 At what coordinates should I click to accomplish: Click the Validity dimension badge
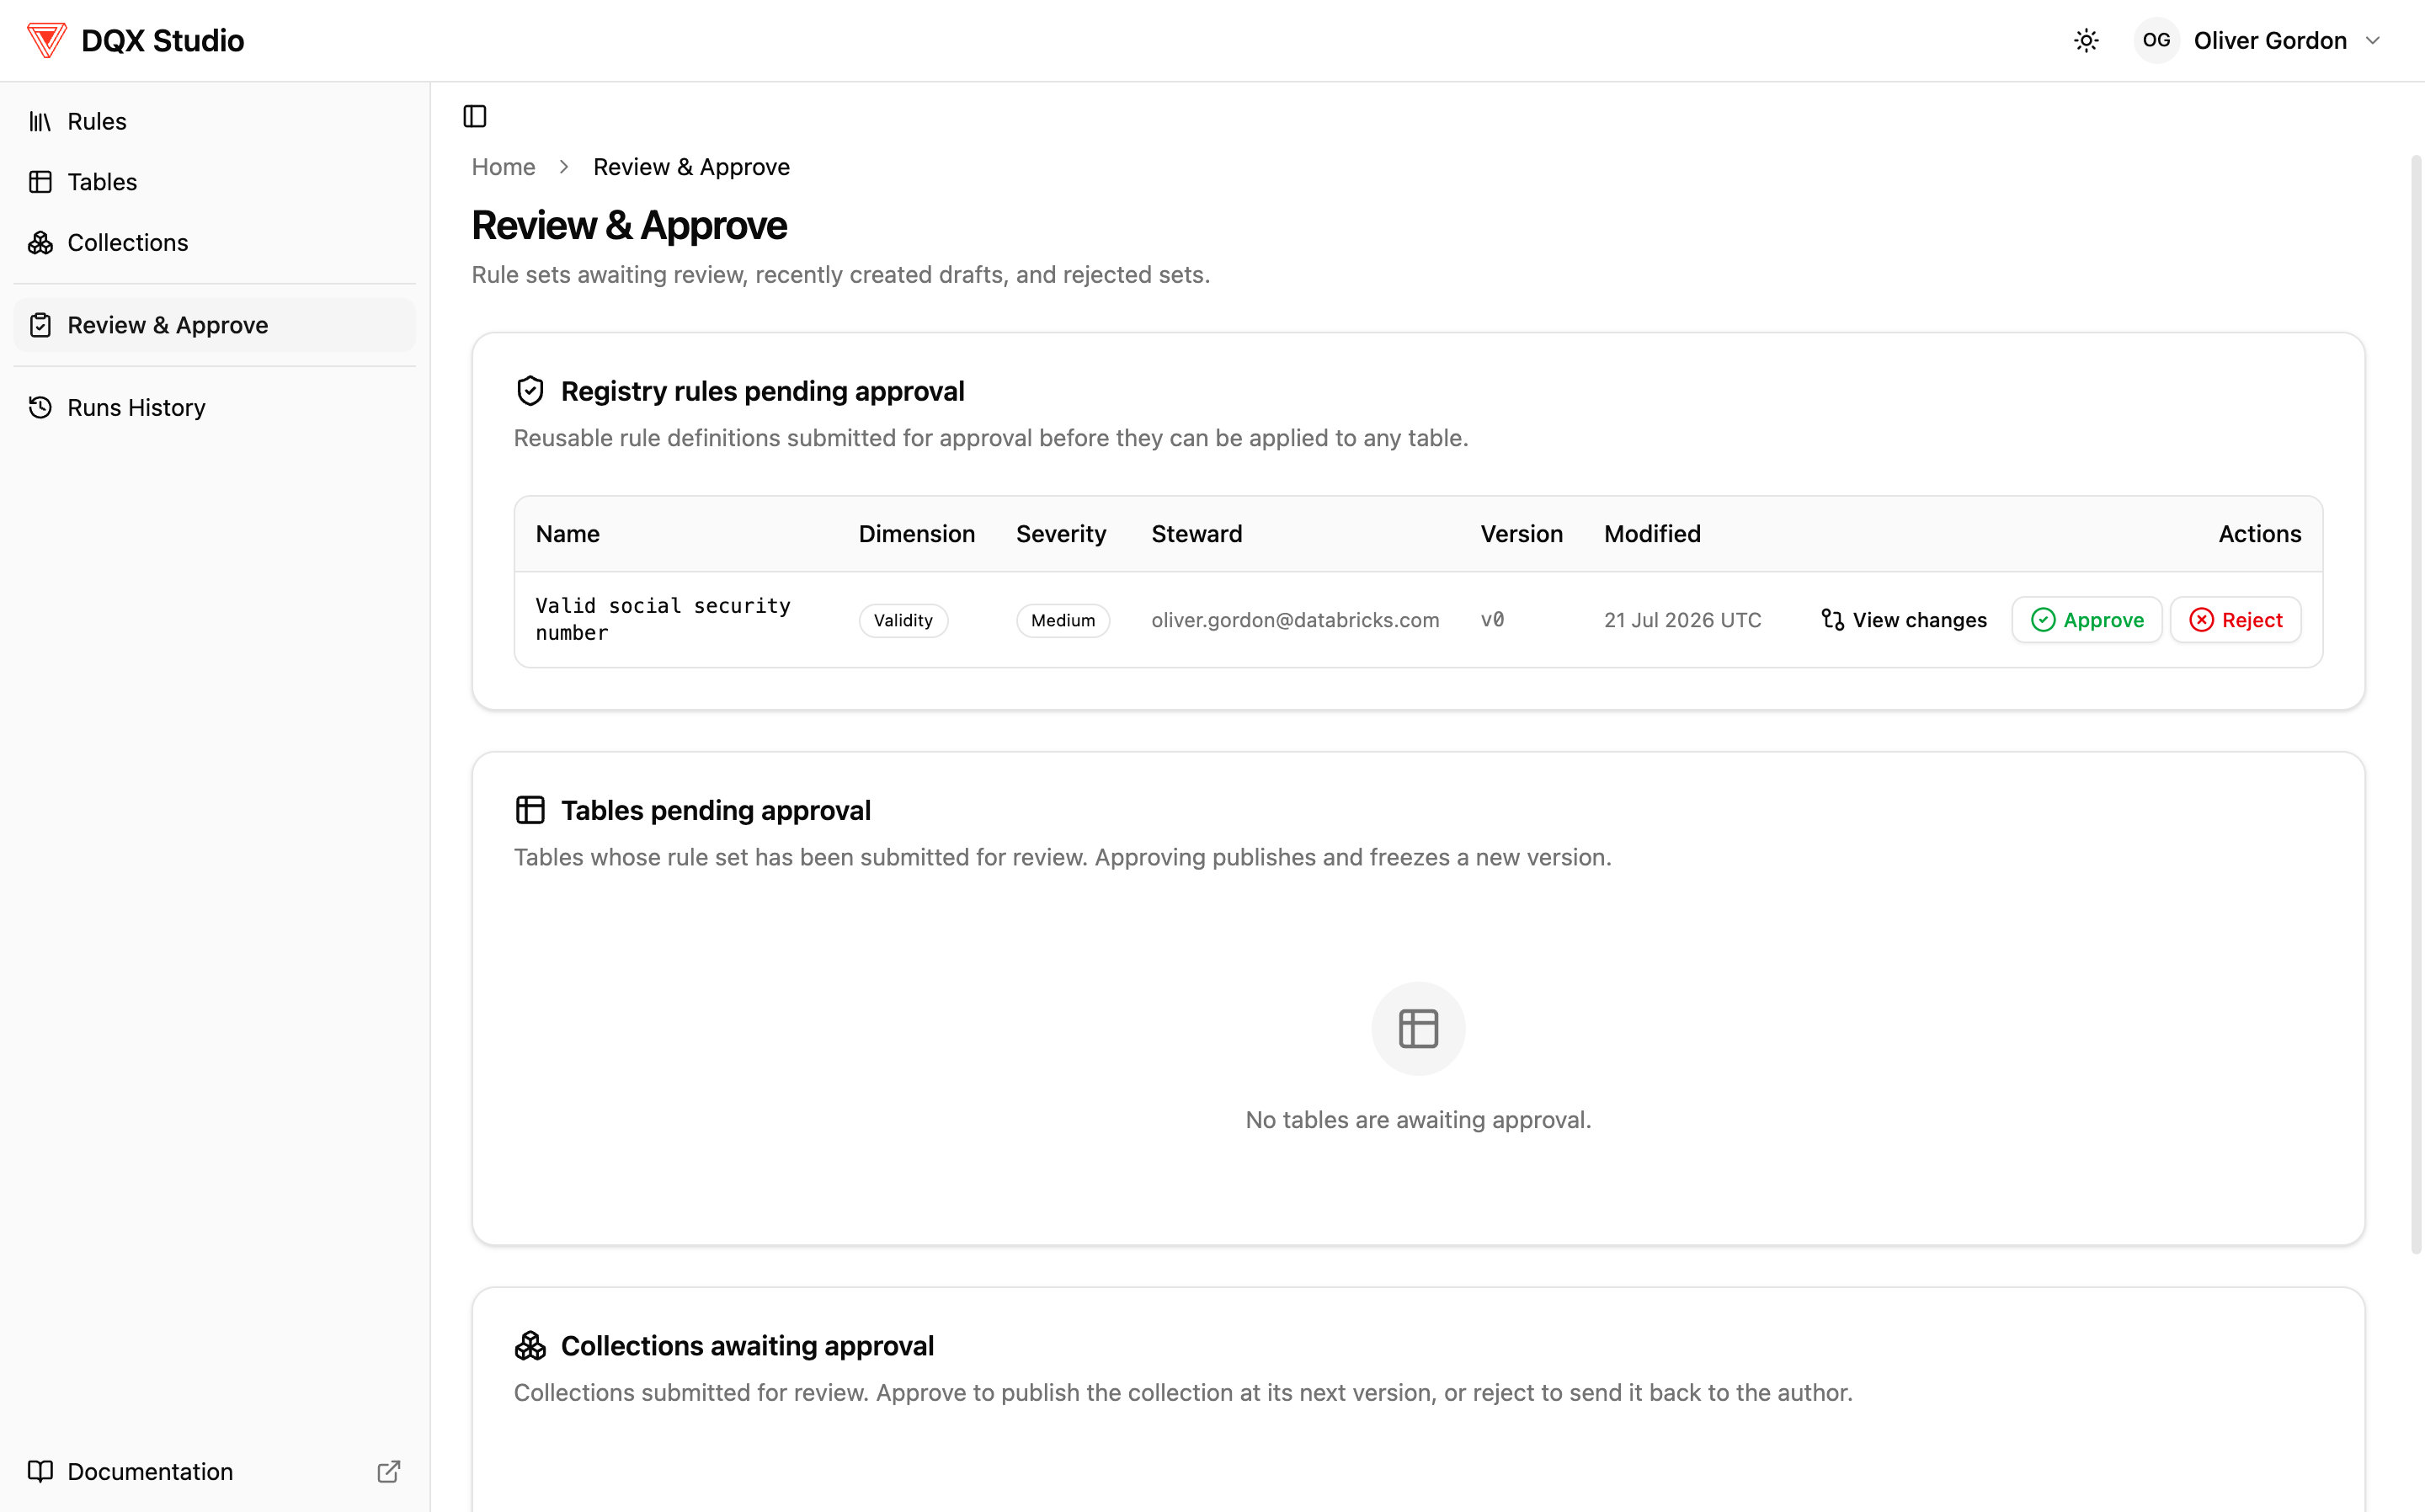903,620
